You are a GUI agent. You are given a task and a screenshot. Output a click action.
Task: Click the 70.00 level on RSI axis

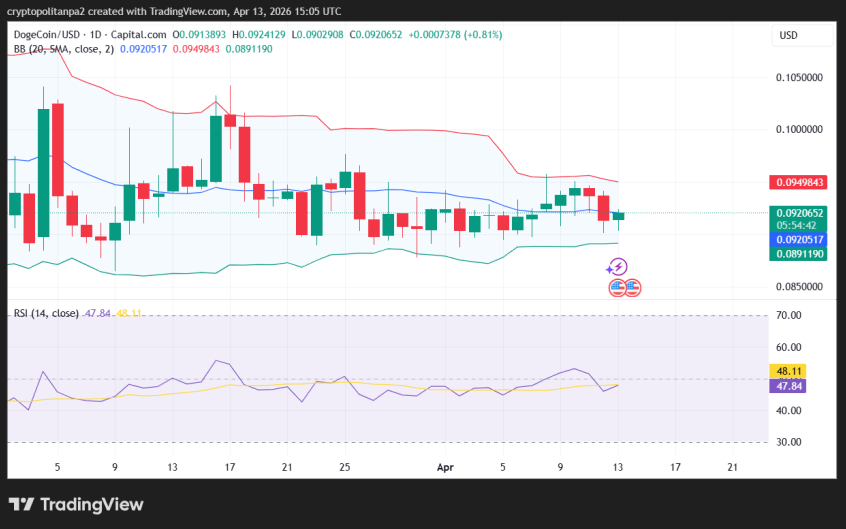[789, 316]
